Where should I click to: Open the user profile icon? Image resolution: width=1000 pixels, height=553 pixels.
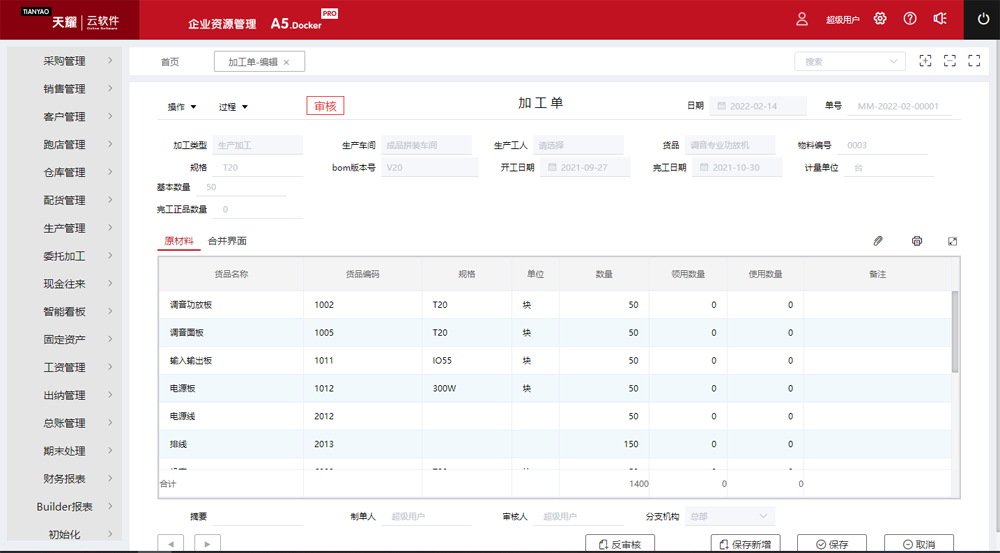tap(802, 19)
